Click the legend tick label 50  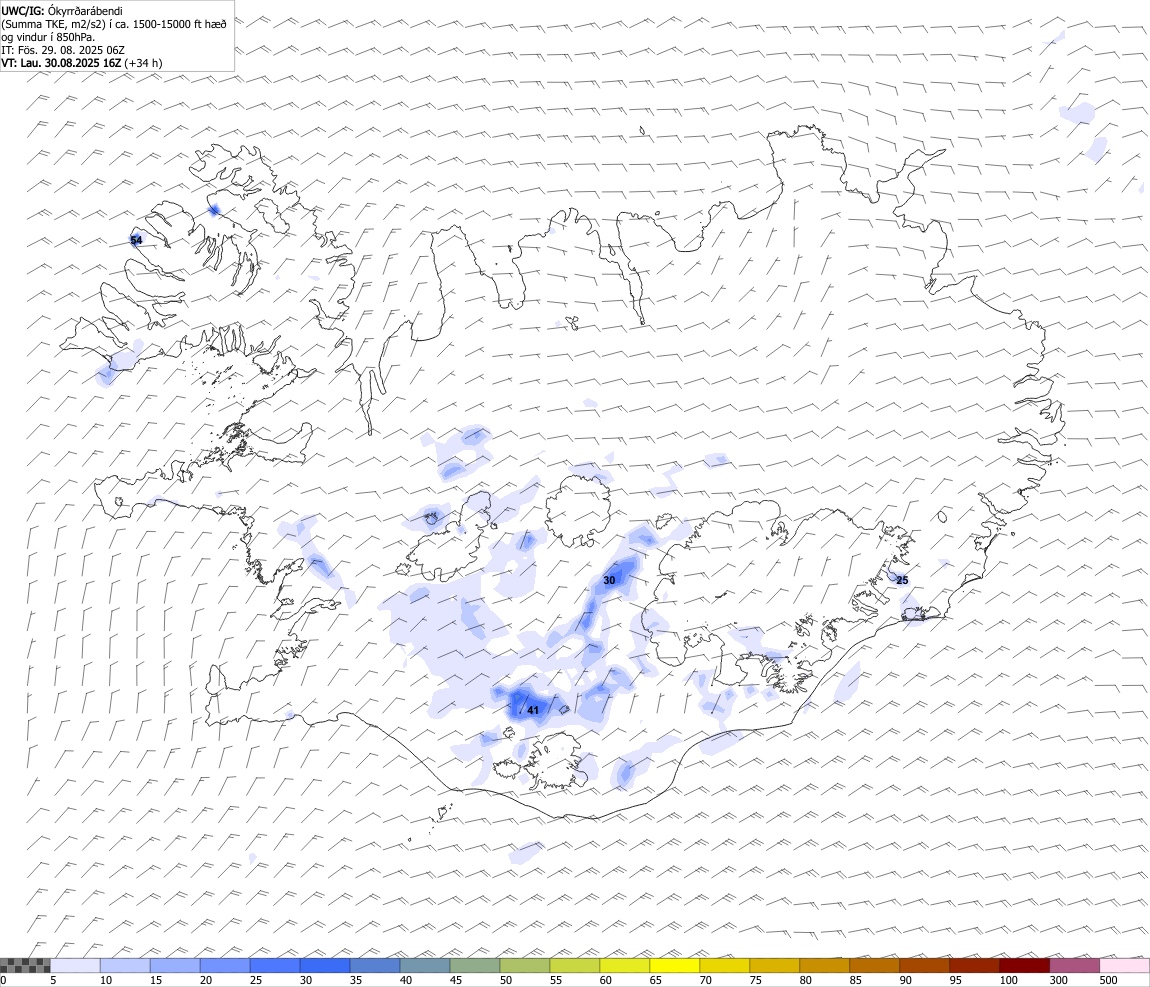(x=505, y=980)
